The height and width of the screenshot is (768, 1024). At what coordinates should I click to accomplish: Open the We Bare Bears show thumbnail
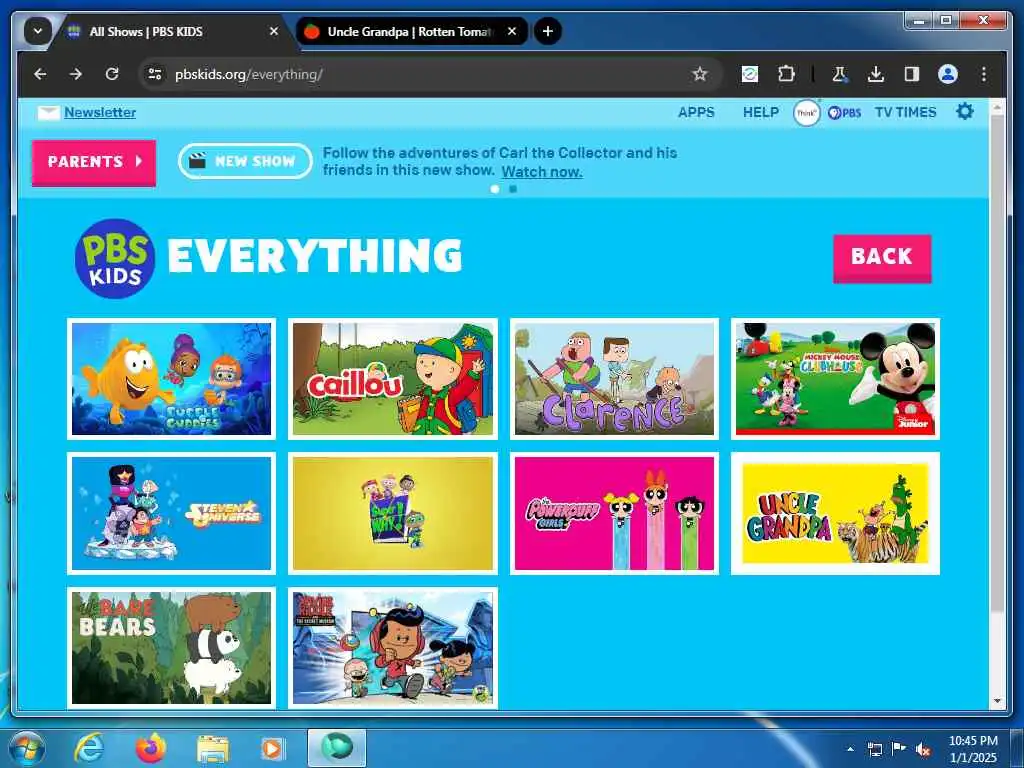click(x=172, y=648)
